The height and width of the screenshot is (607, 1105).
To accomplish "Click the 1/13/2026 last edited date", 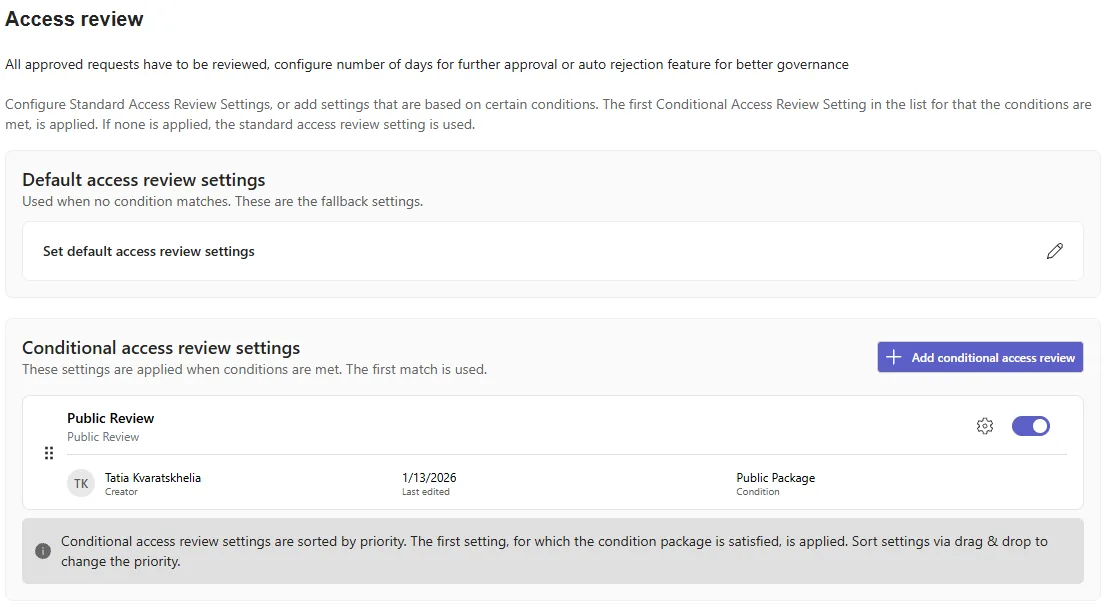I will coord(429,477).
